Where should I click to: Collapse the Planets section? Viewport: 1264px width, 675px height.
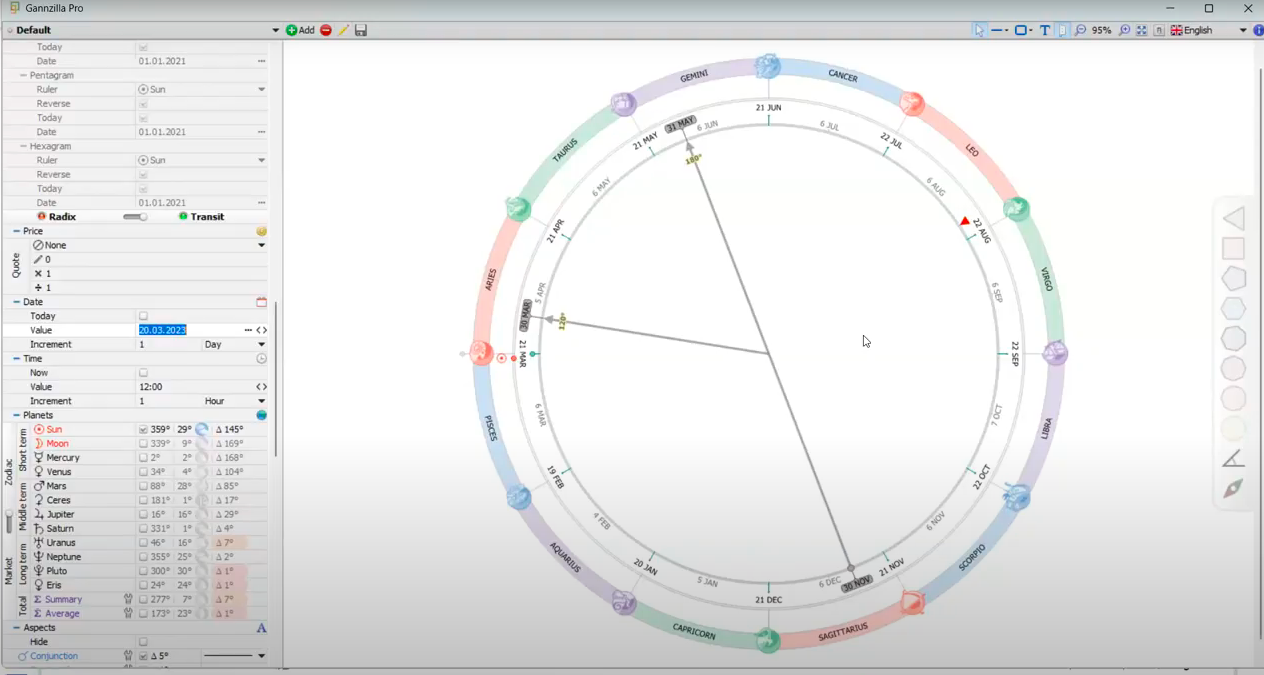(x=17, y=415)
